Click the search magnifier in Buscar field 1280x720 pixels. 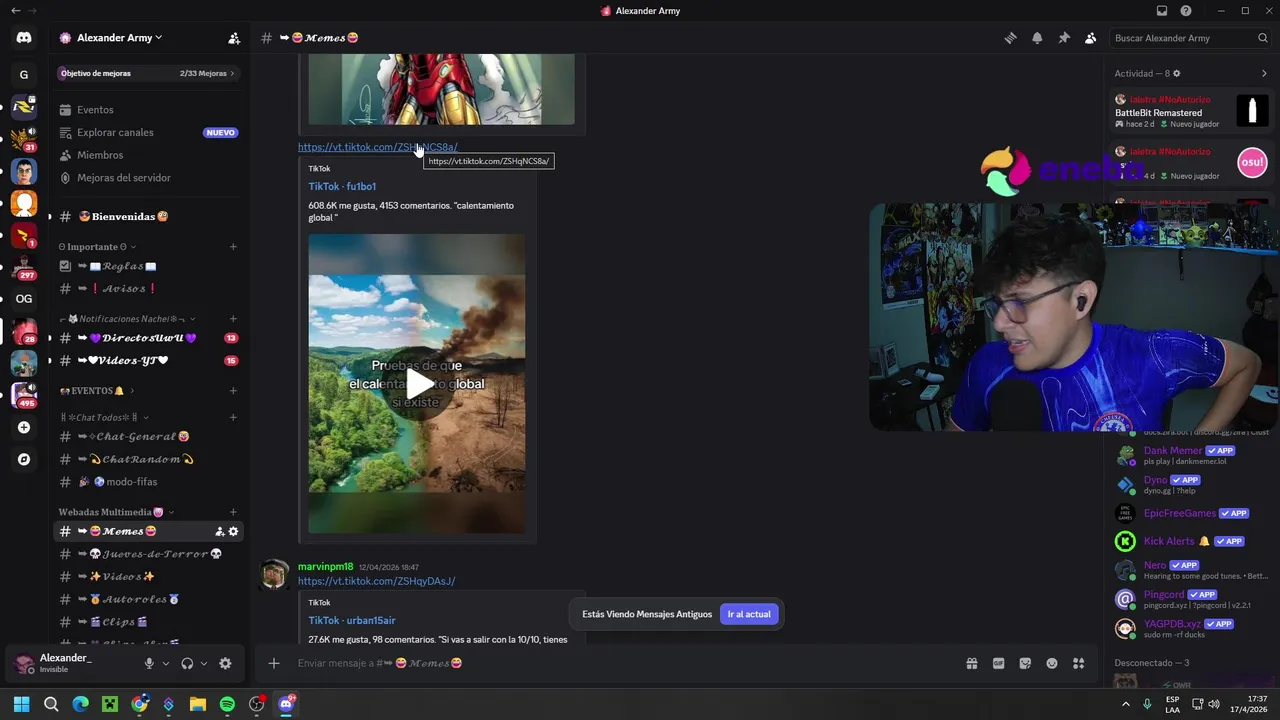coord(1262,38)
